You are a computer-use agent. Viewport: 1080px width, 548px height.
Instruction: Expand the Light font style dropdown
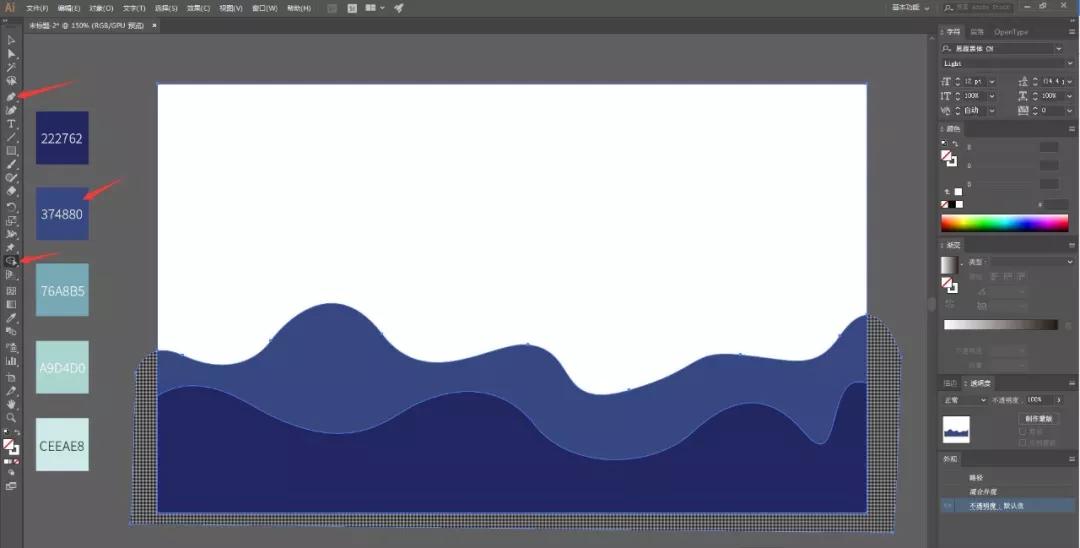(x=1069, y=63)
